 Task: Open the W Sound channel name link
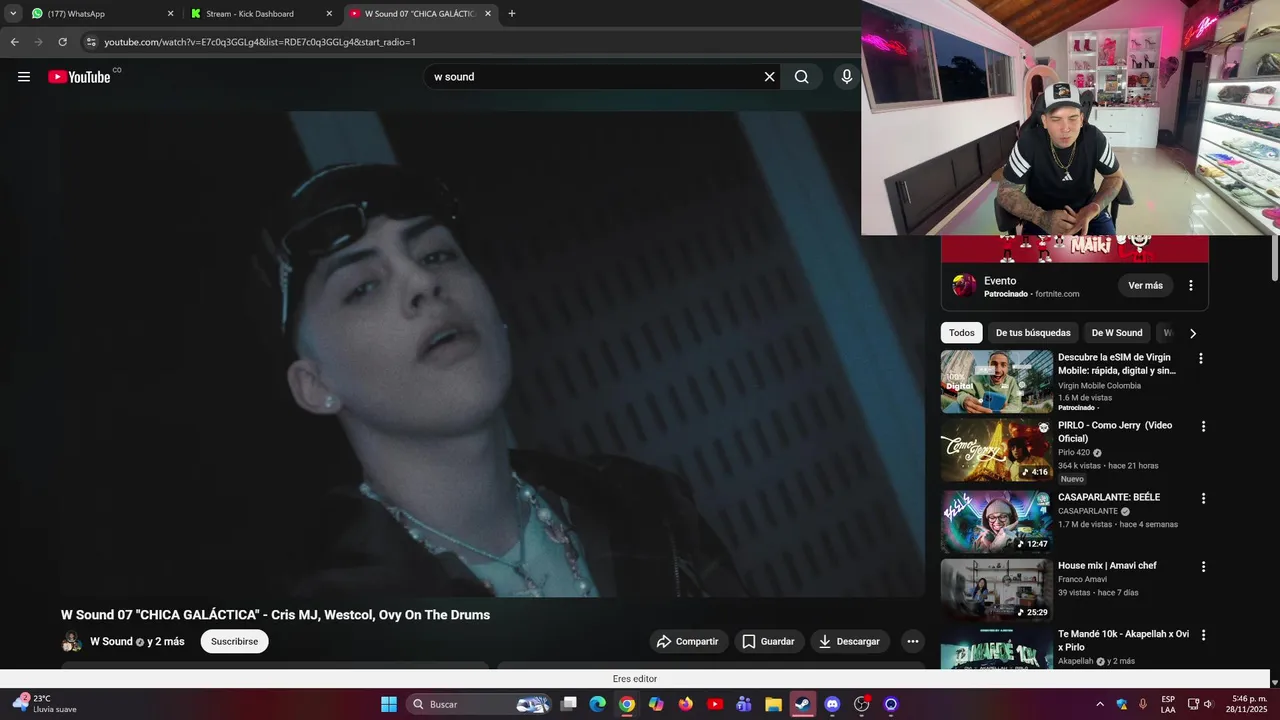(111, 642)
